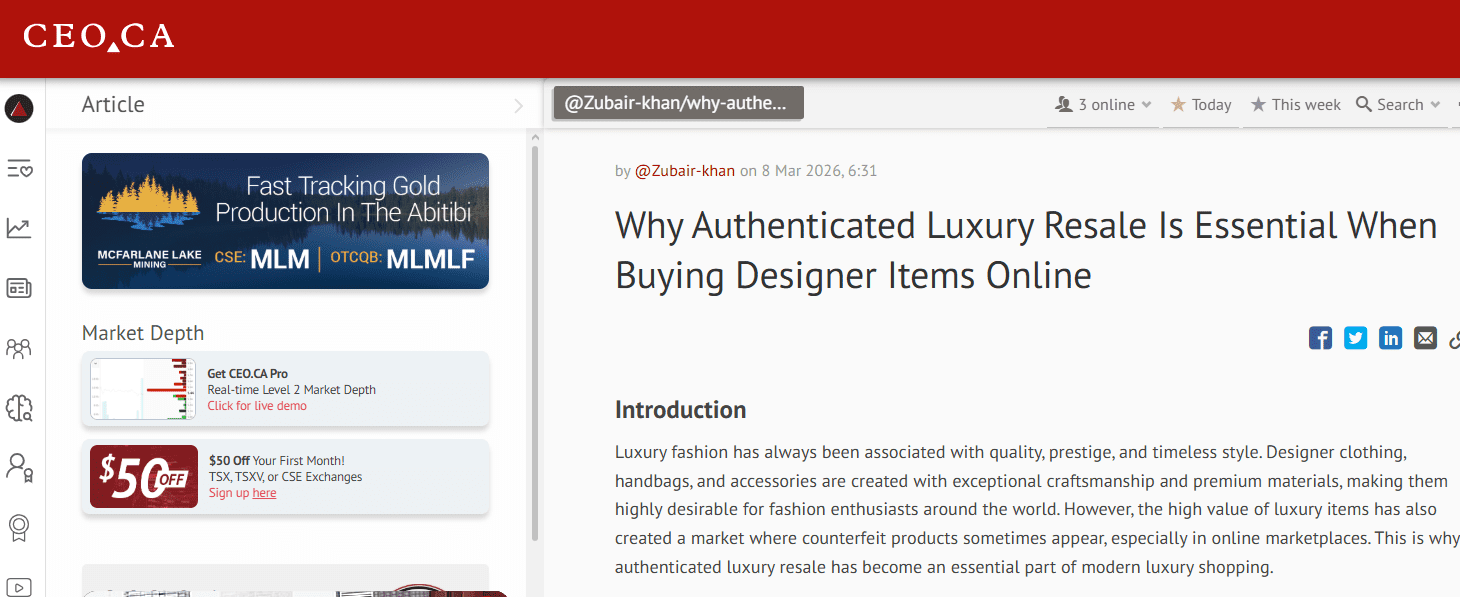
Task: Share article on Facebook
Action: pos(1320,338)
